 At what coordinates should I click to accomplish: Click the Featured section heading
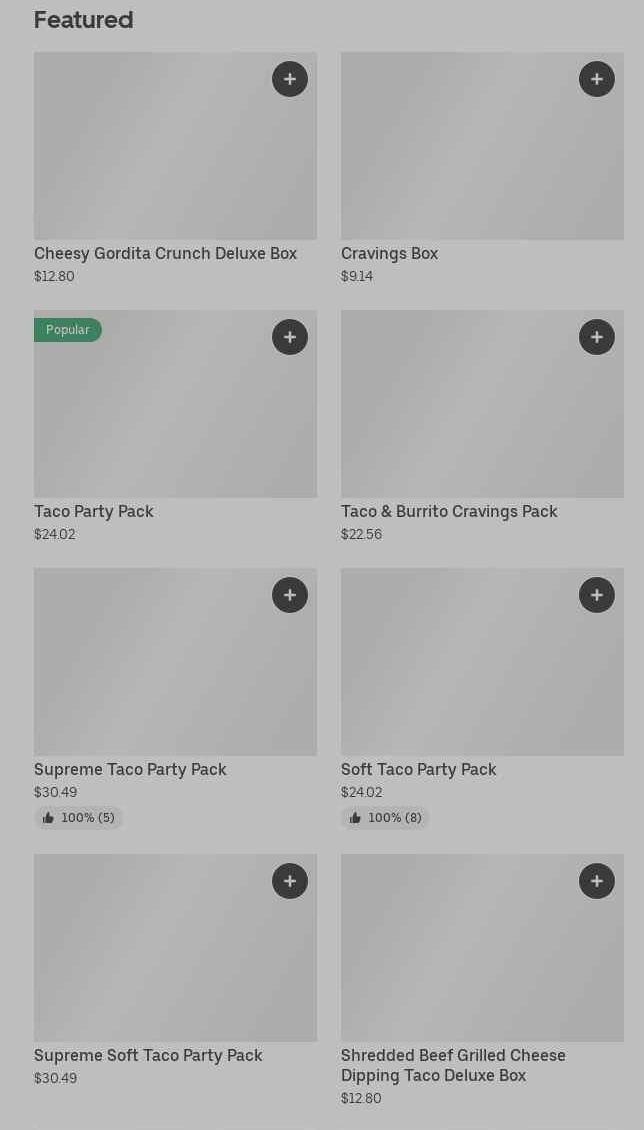tap(83, 20)
